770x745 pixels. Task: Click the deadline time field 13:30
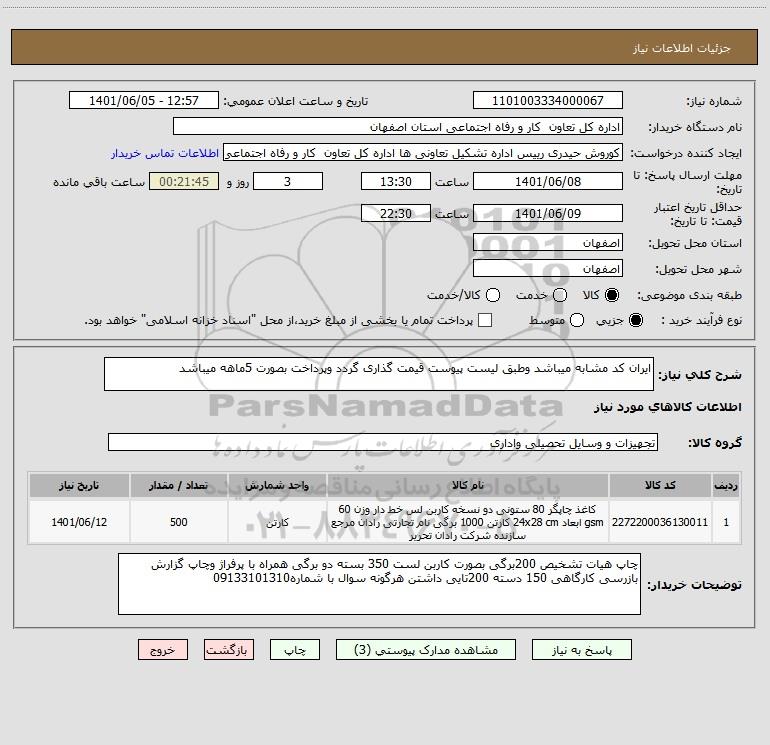point(396,181)
